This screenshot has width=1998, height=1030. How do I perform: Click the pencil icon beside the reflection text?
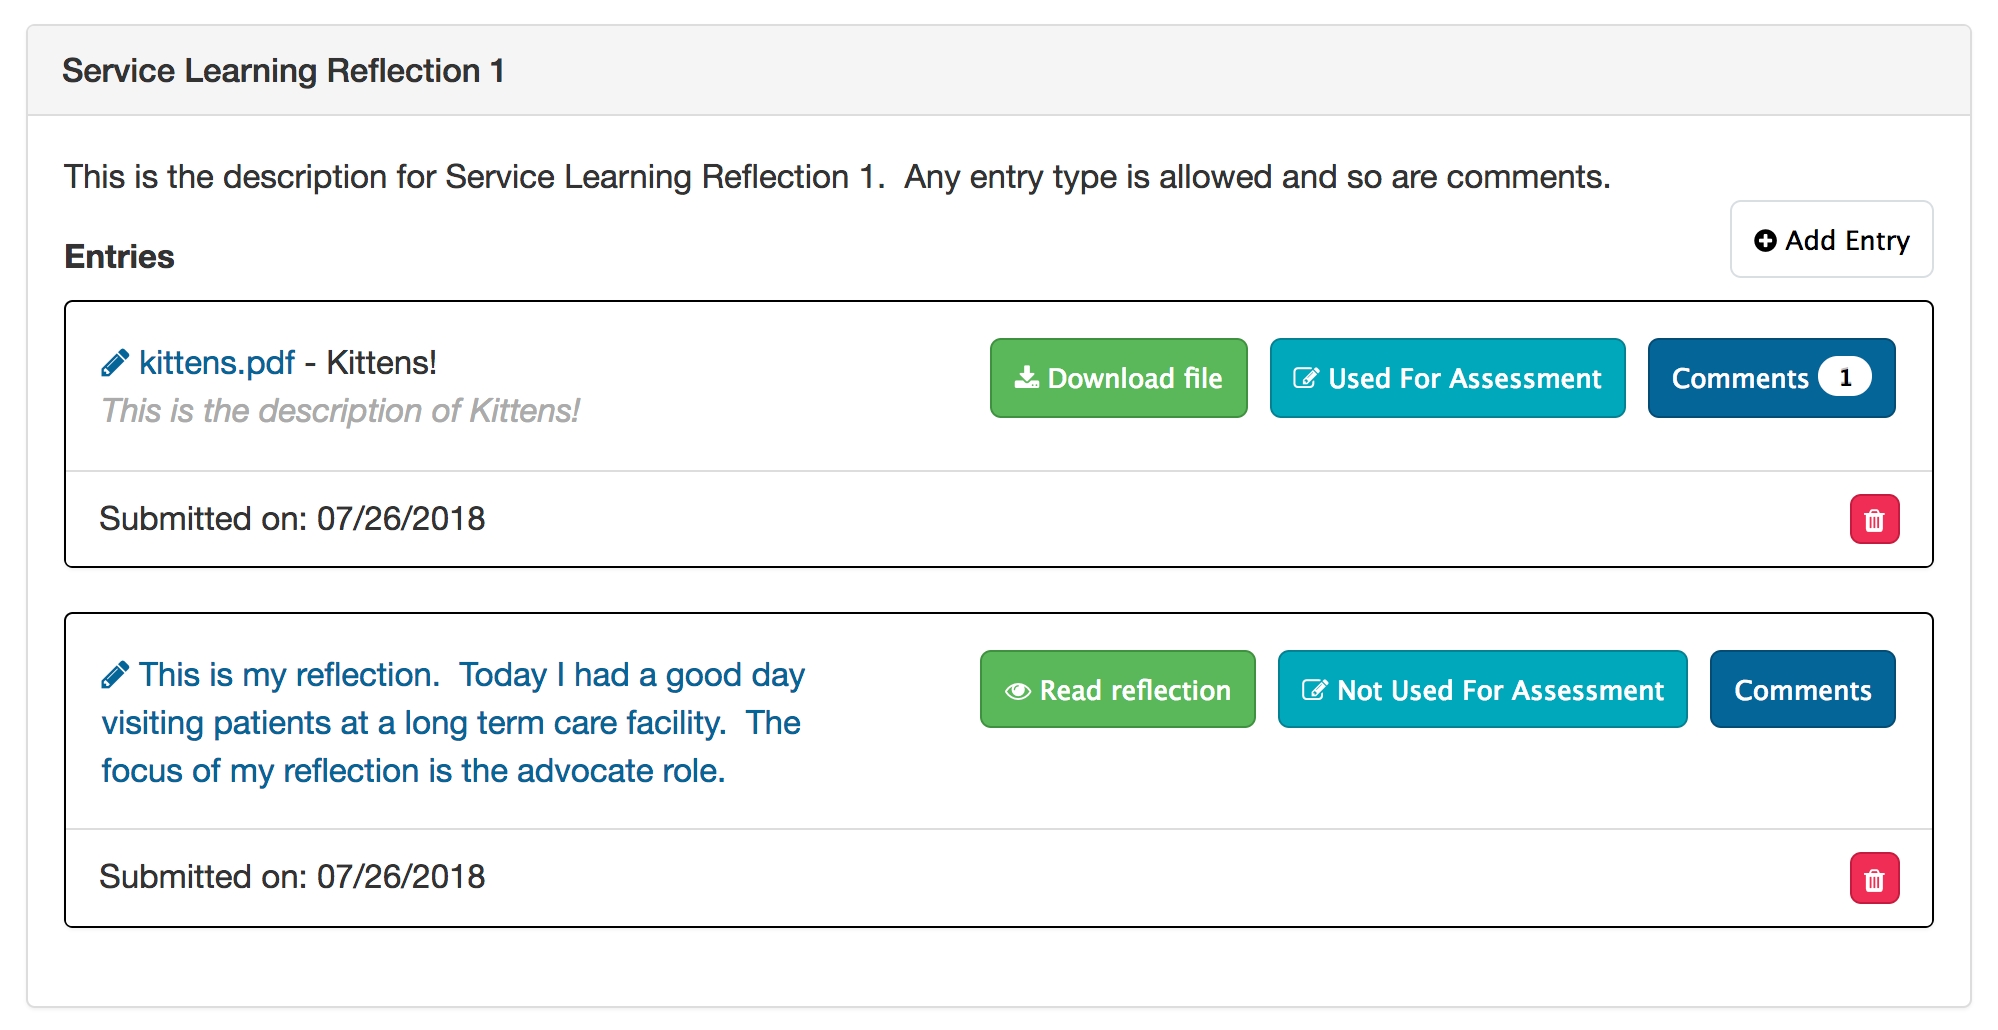(x=115, y=675)
